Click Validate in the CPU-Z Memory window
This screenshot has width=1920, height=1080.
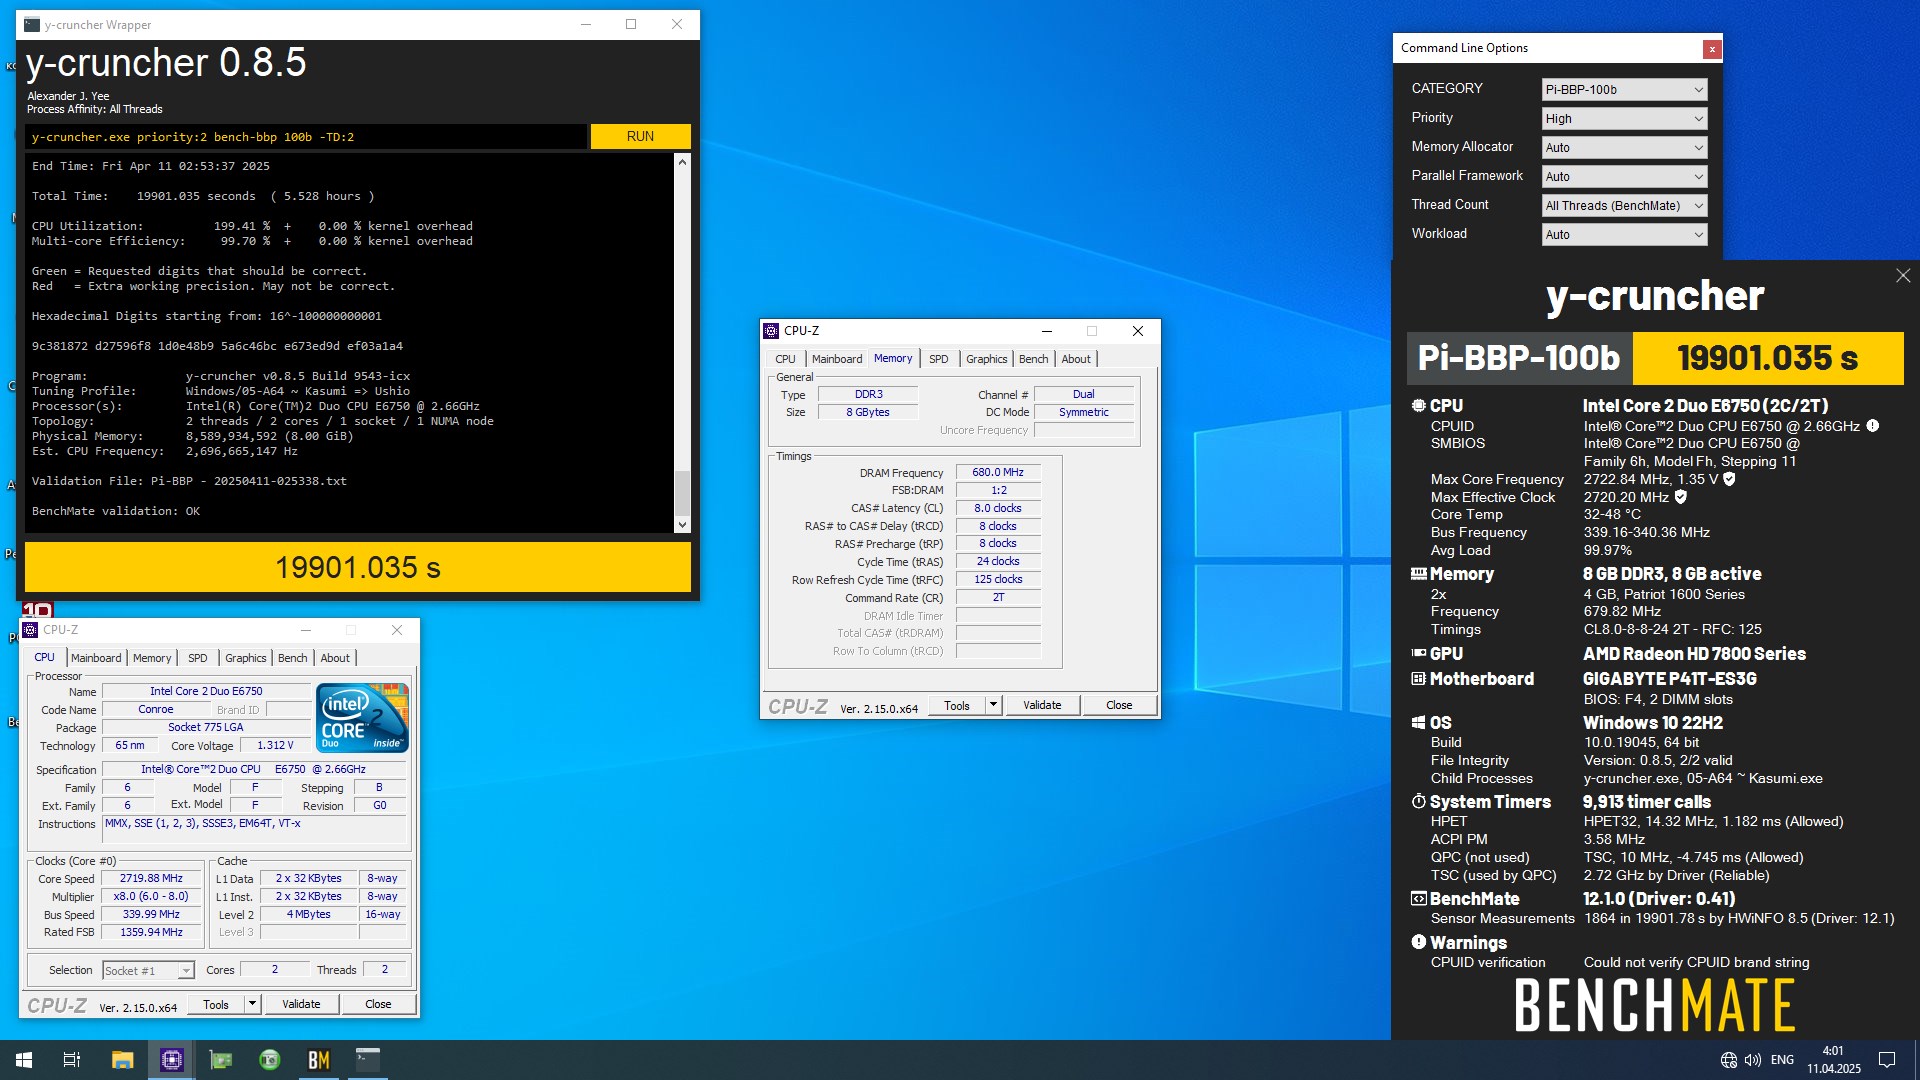pos(1042,705)
